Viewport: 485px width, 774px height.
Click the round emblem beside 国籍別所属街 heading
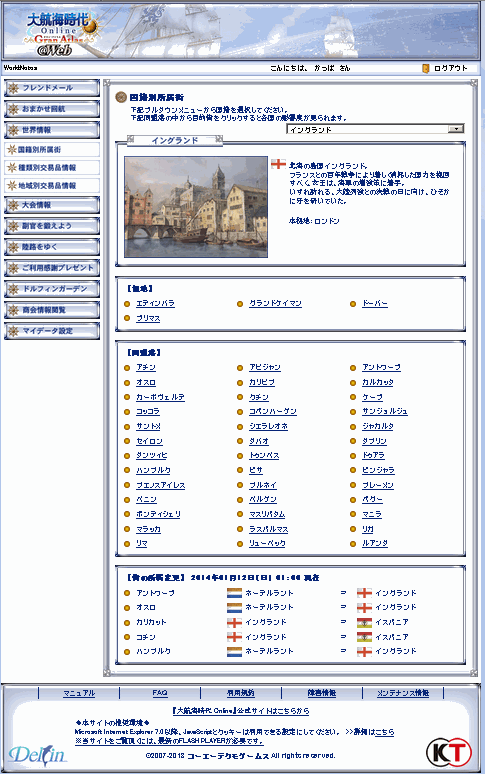[x=121, y=97]
